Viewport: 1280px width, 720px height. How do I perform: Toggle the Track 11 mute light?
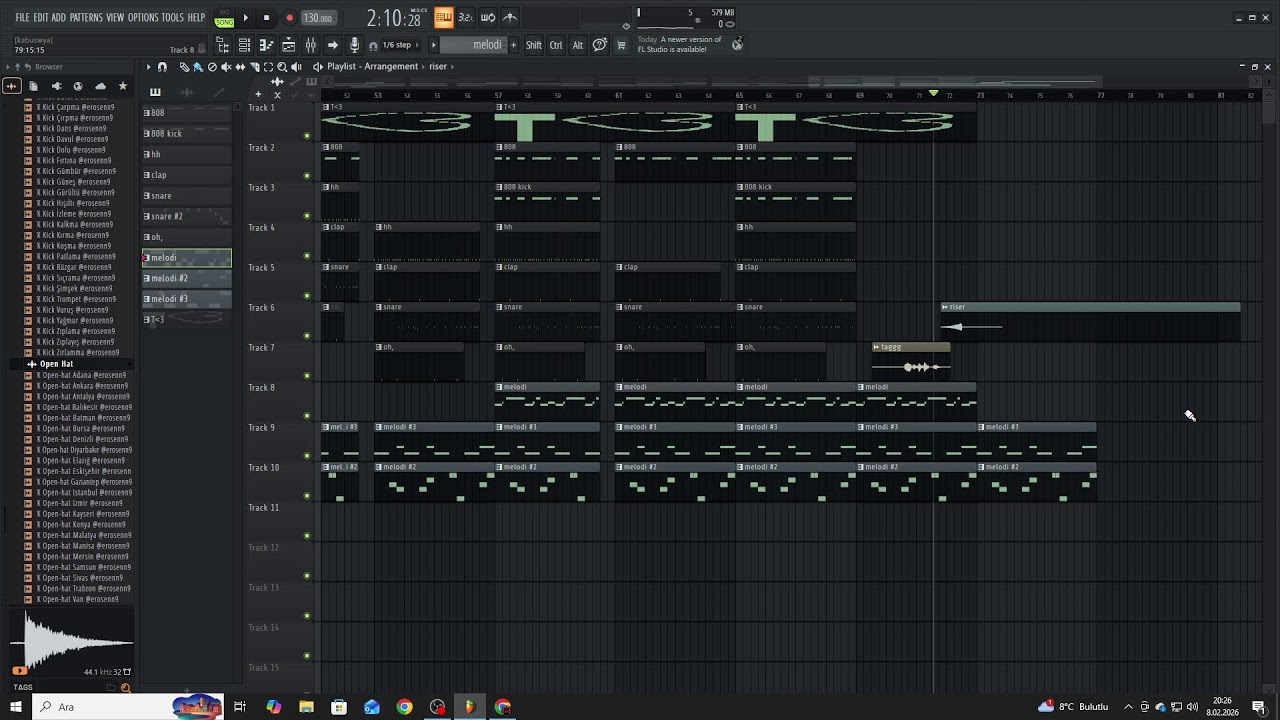pos(307,536)
